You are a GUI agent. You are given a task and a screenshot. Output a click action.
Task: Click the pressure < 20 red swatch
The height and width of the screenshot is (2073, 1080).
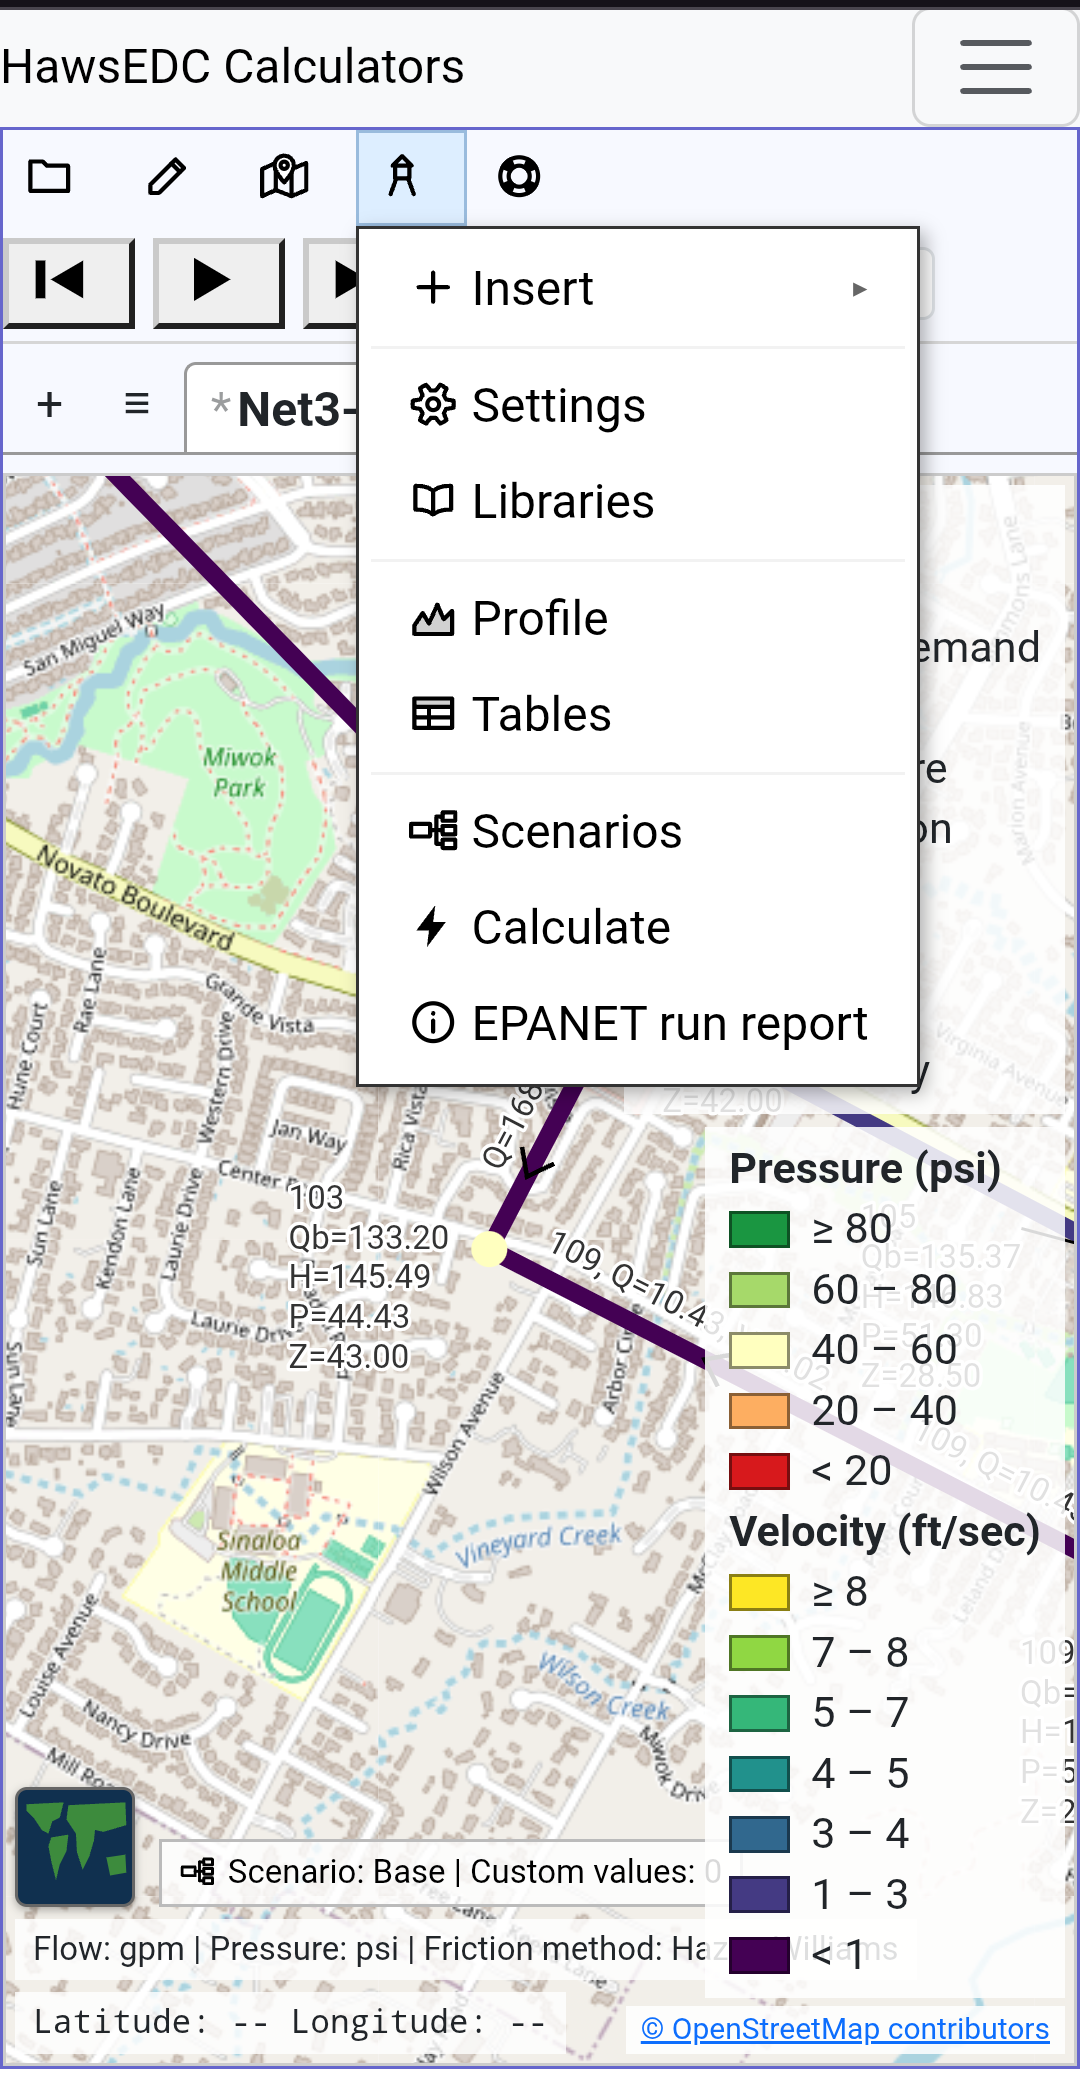click(x=760, y=1471)
